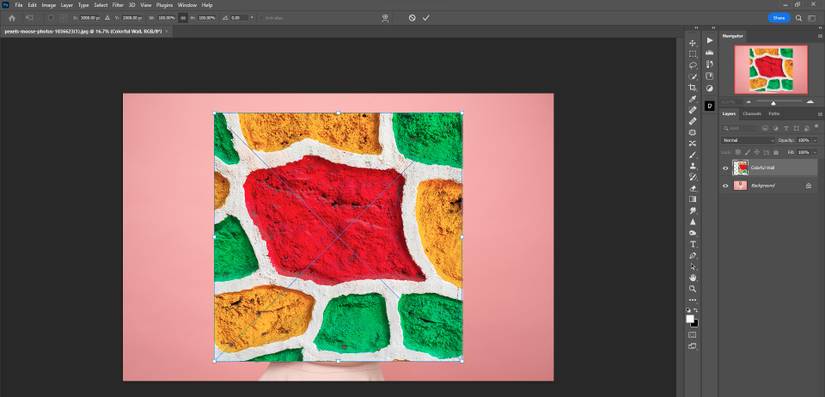Image resolution: width=825 pixels, height=397 pixels.
Task: Select the Brush tool
Action: point(693,155)
